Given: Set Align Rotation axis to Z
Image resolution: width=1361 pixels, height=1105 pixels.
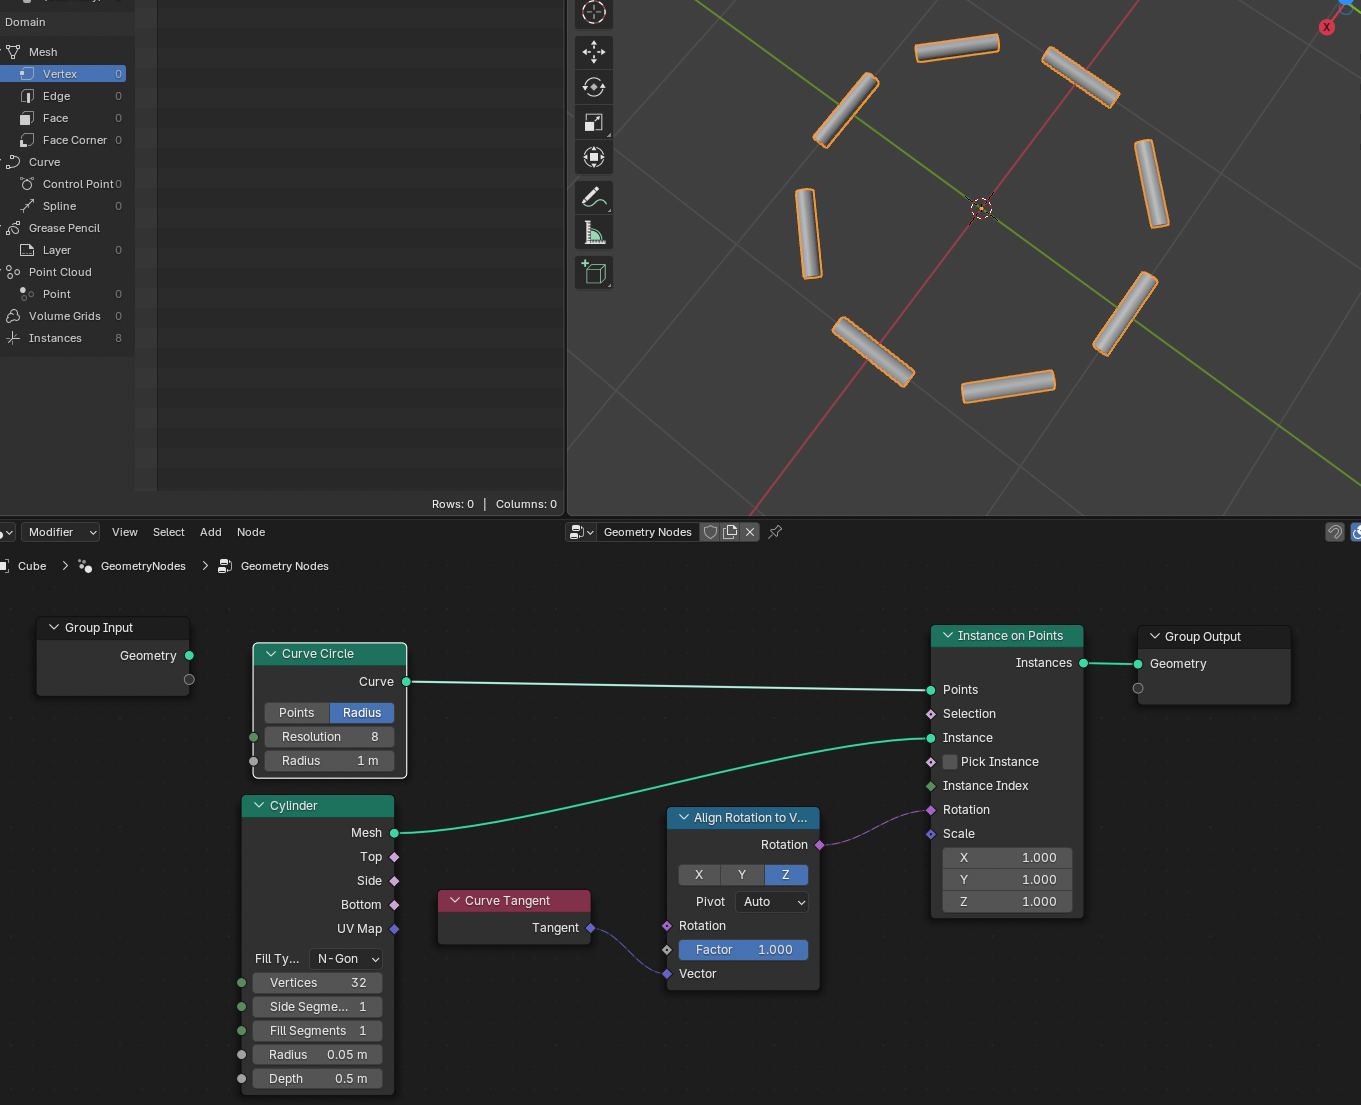Looking at the screenshot, I should tap(786, 875).
